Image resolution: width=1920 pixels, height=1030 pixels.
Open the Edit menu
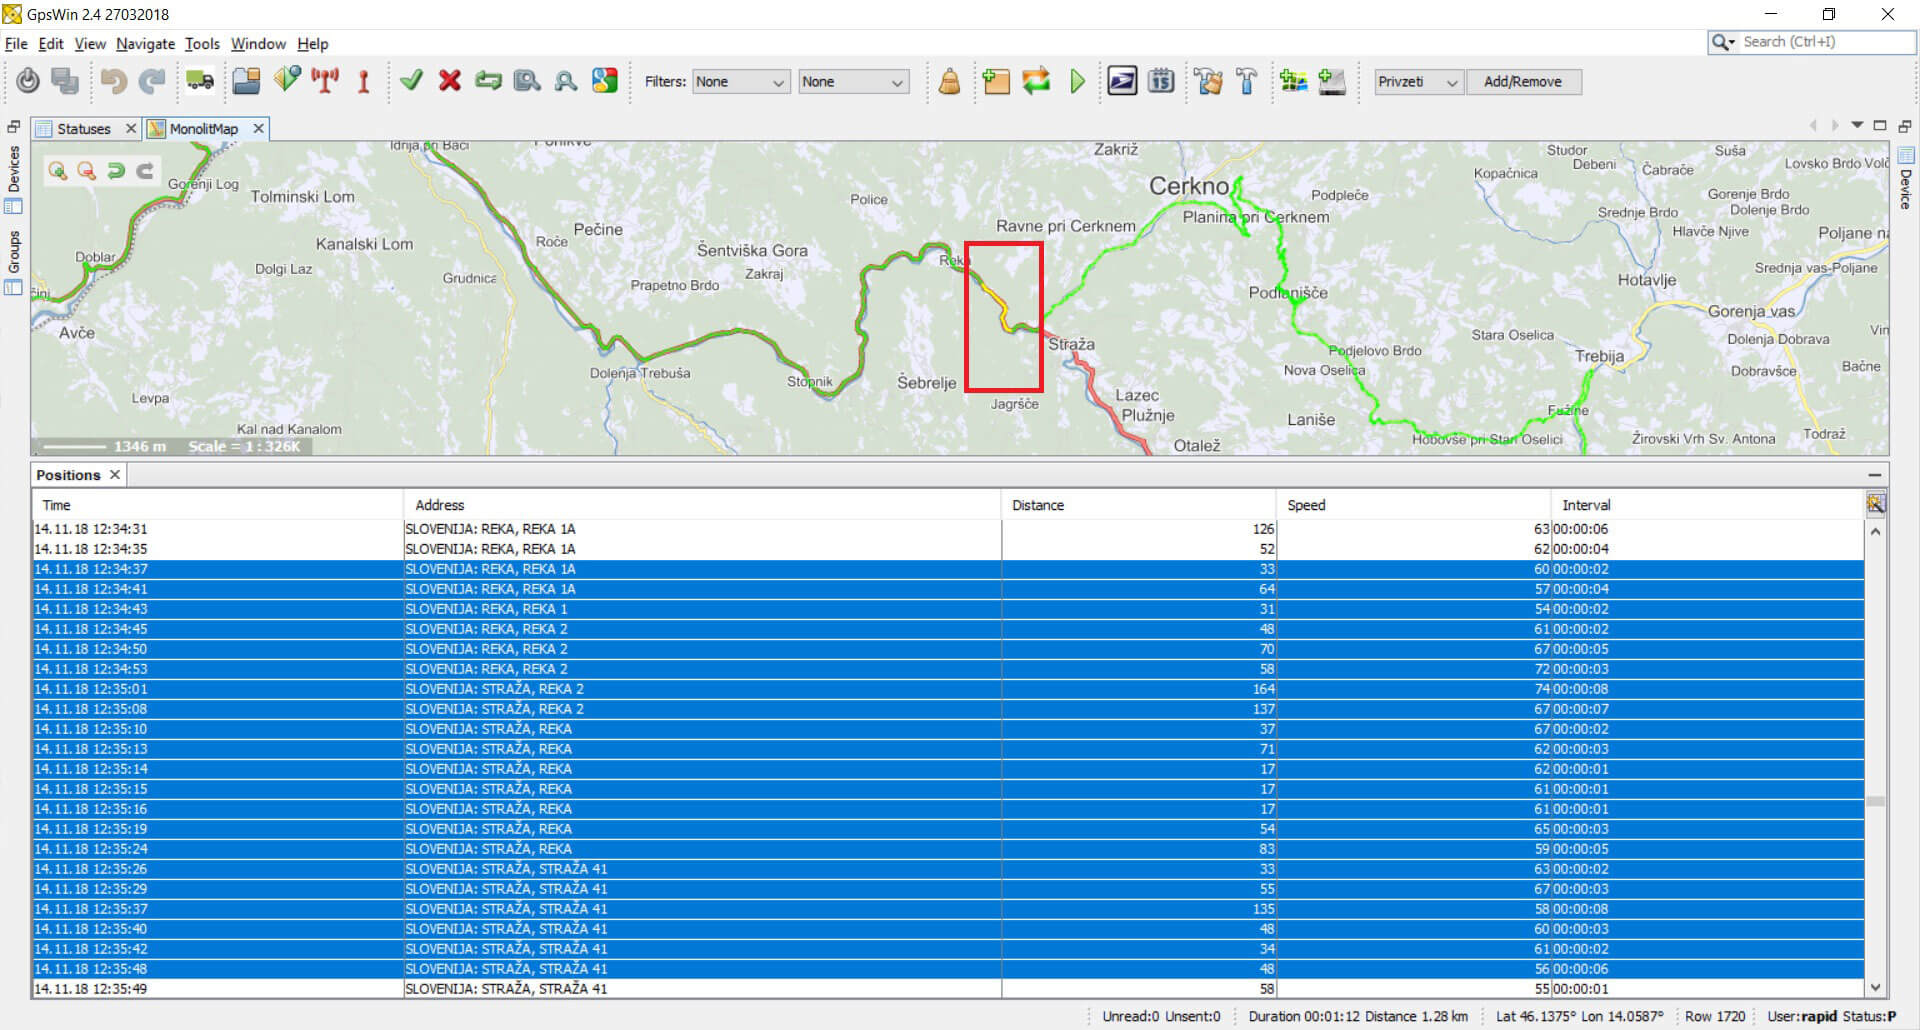tap(51, 44)
